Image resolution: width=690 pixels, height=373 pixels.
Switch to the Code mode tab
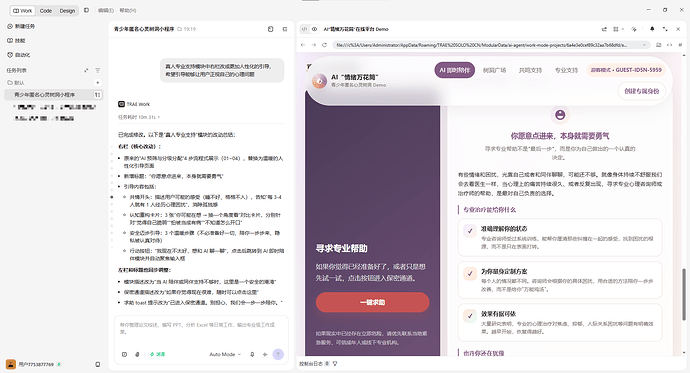click(46, 11)
